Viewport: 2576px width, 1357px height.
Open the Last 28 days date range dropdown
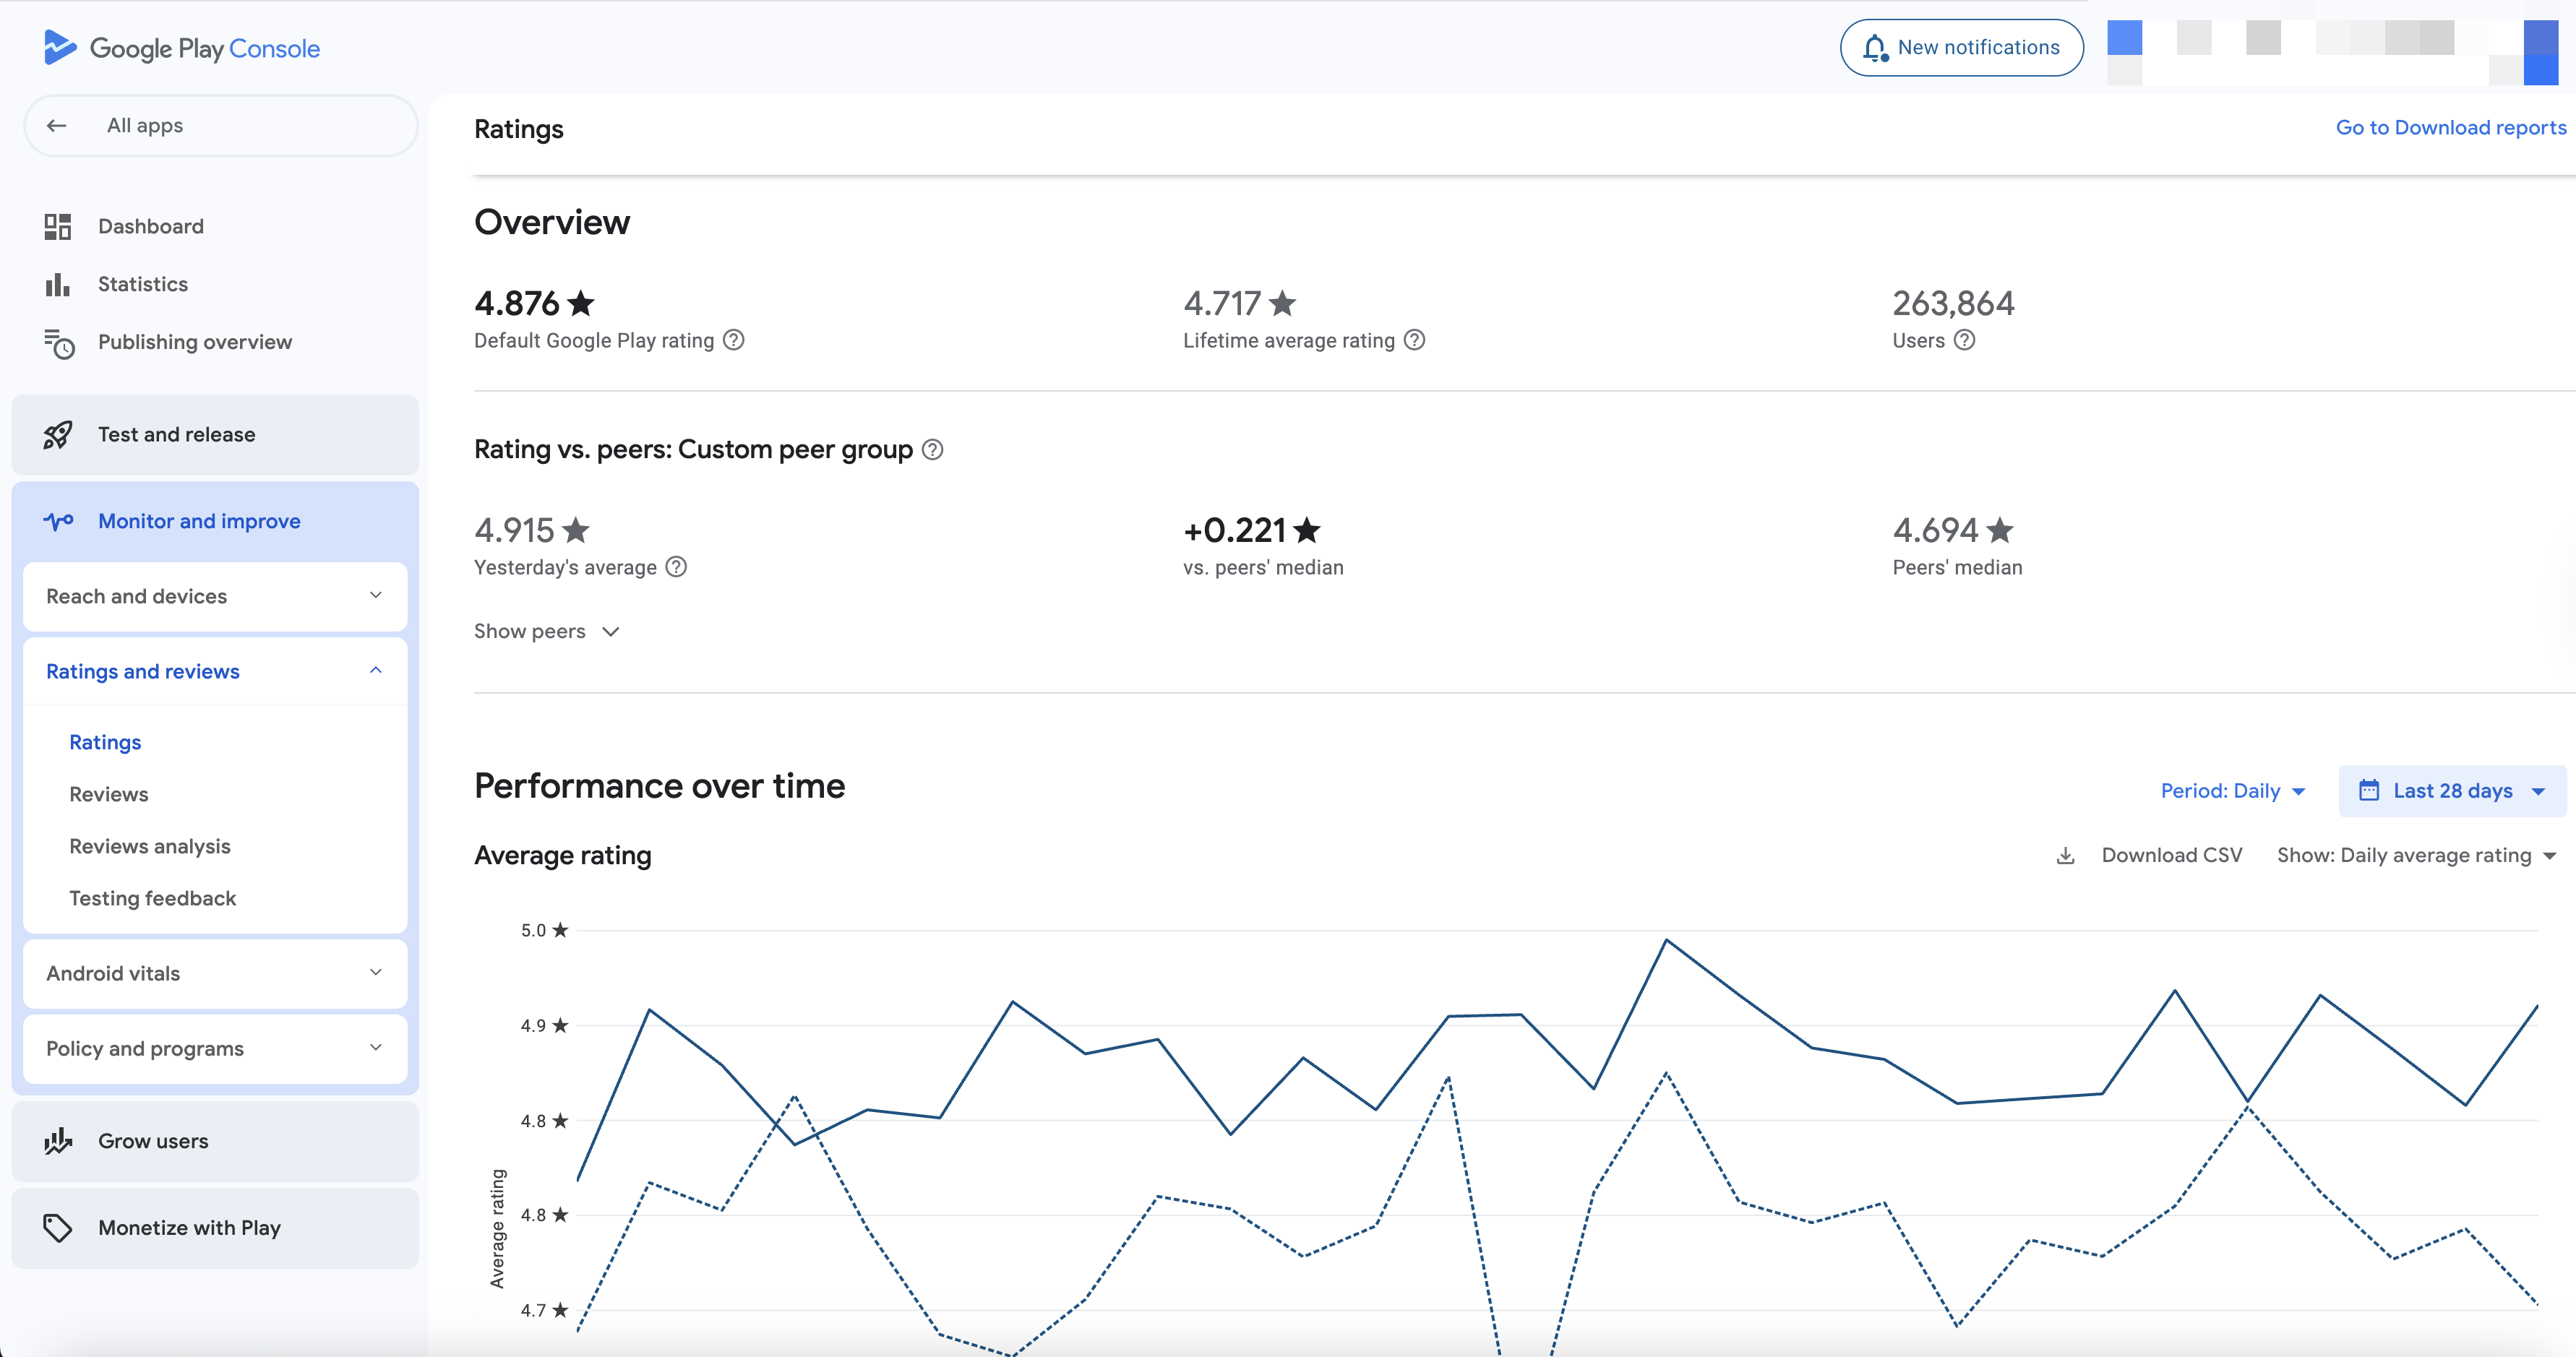[2452, 791]
